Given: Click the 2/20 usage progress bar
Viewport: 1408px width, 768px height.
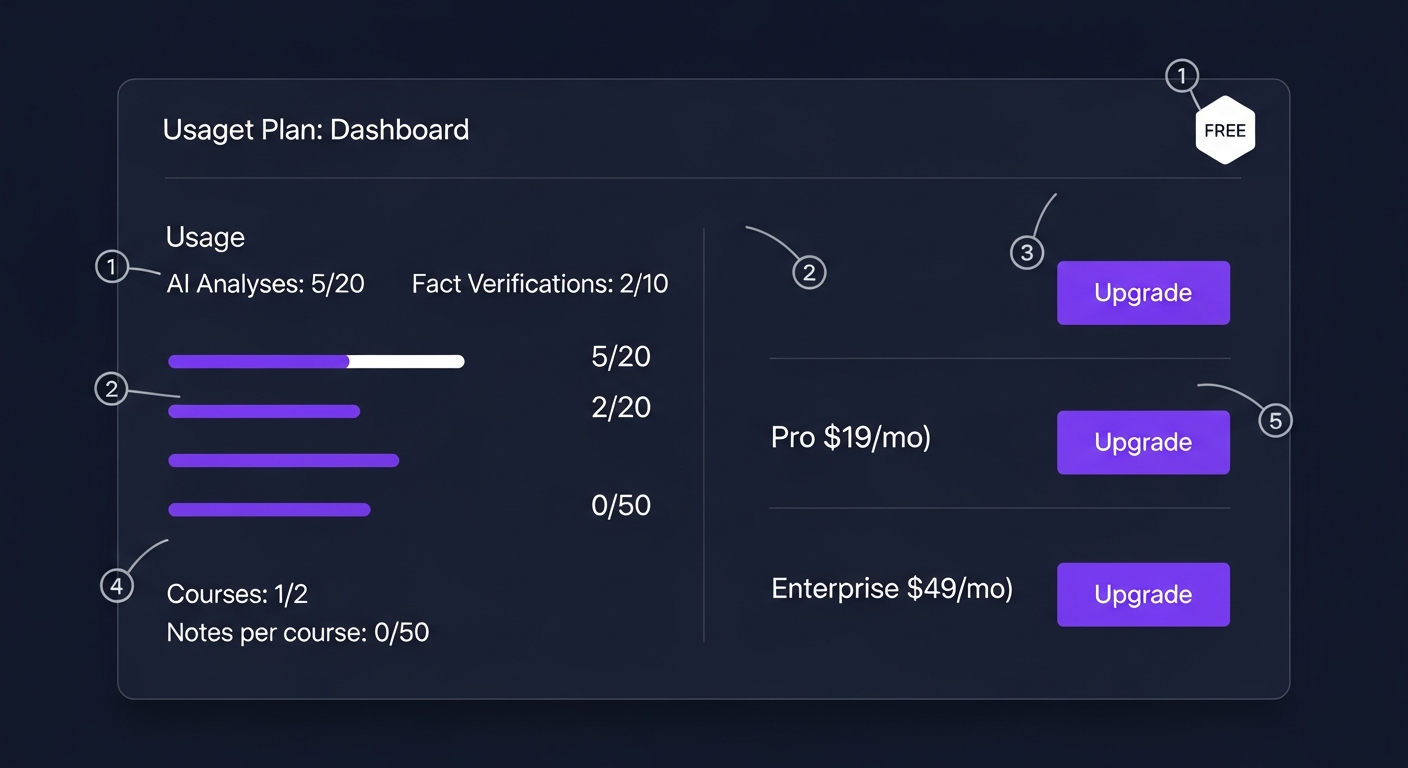Looking at the screenshot, I should 265,411.
